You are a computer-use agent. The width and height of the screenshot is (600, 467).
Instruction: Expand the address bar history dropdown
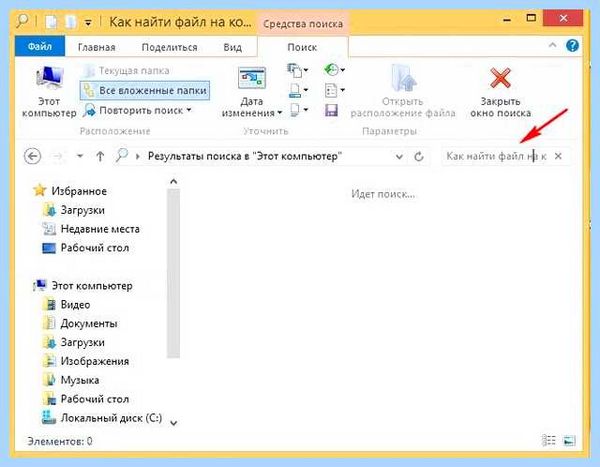coord(399,157)
